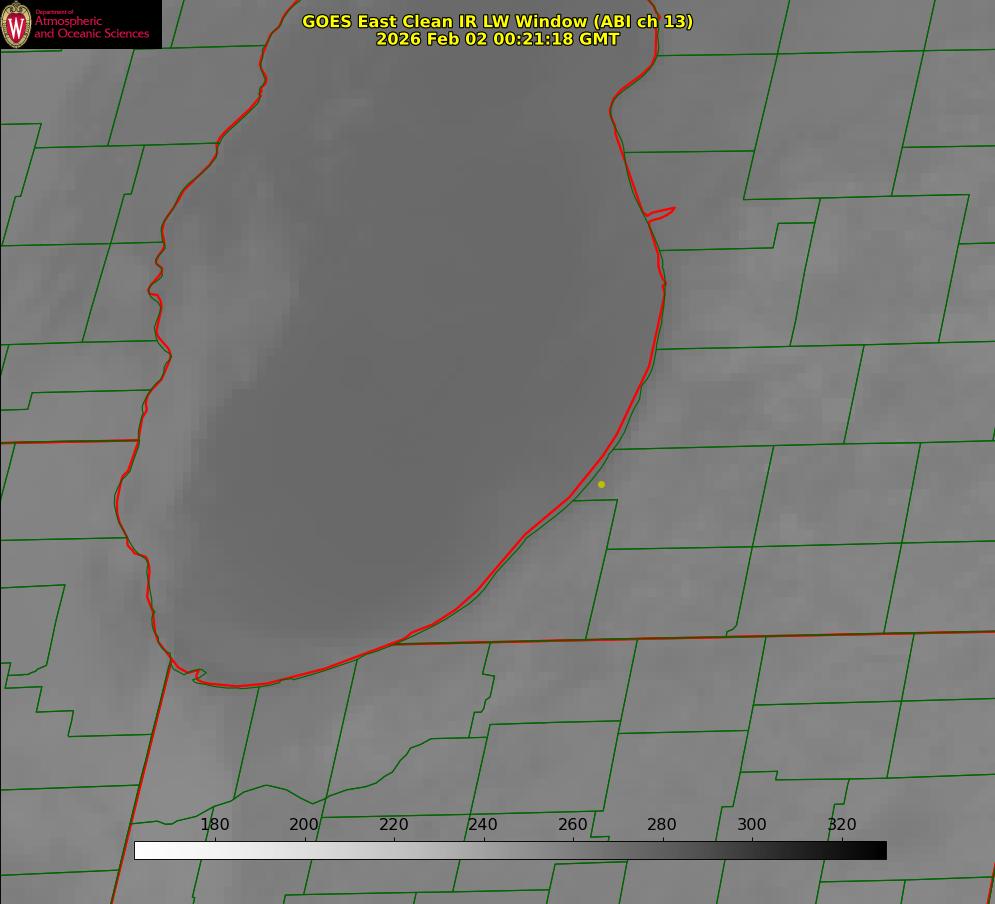995x904 pixels.
Task: Click 'Atmospheric and Oceanic Sciences' text
Action: point(91,27)
